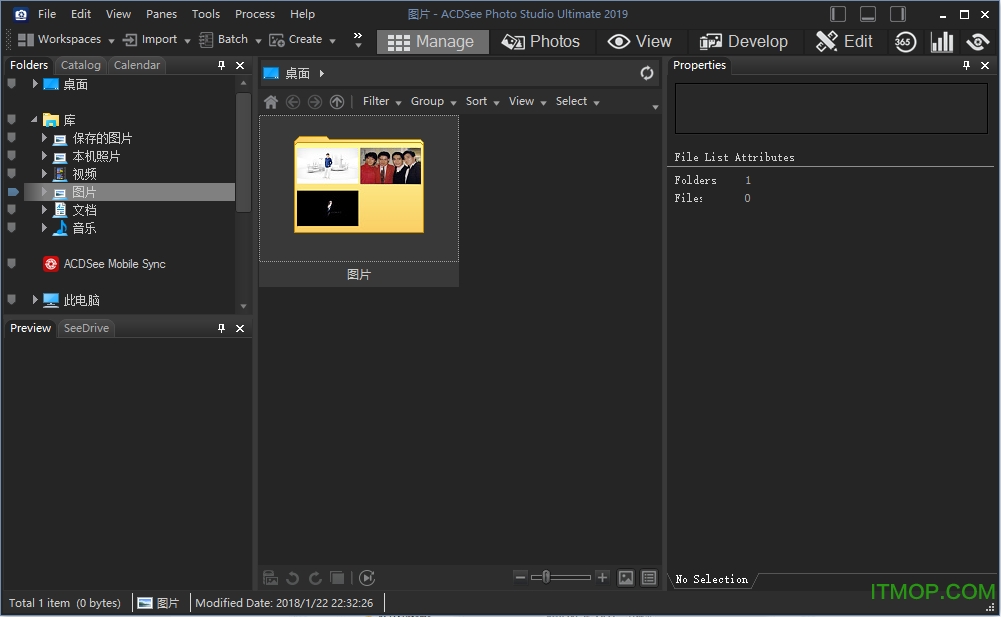The image size is (1001, 617).
Task: Click the rotate left icon below the file list
Action: click(x=292, y=577)
